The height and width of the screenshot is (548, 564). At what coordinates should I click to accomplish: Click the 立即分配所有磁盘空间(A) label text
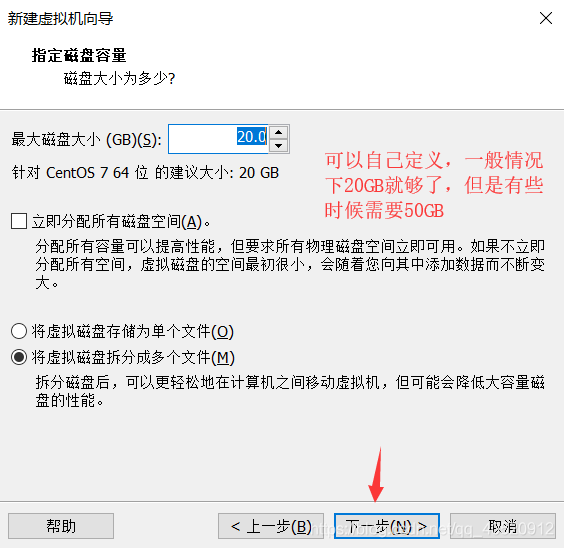click(121, 222)
